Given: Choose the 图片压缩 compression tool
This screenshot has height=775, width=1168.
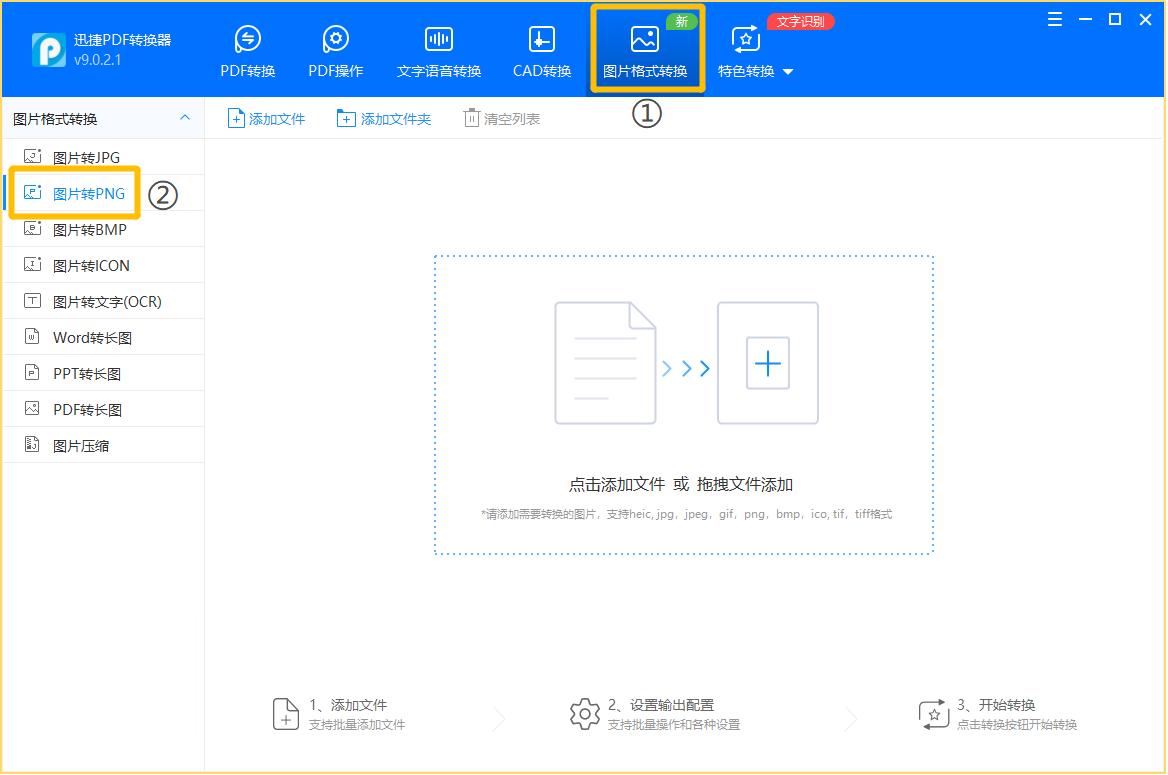Looking at the screenshot, I should point(80,444).
